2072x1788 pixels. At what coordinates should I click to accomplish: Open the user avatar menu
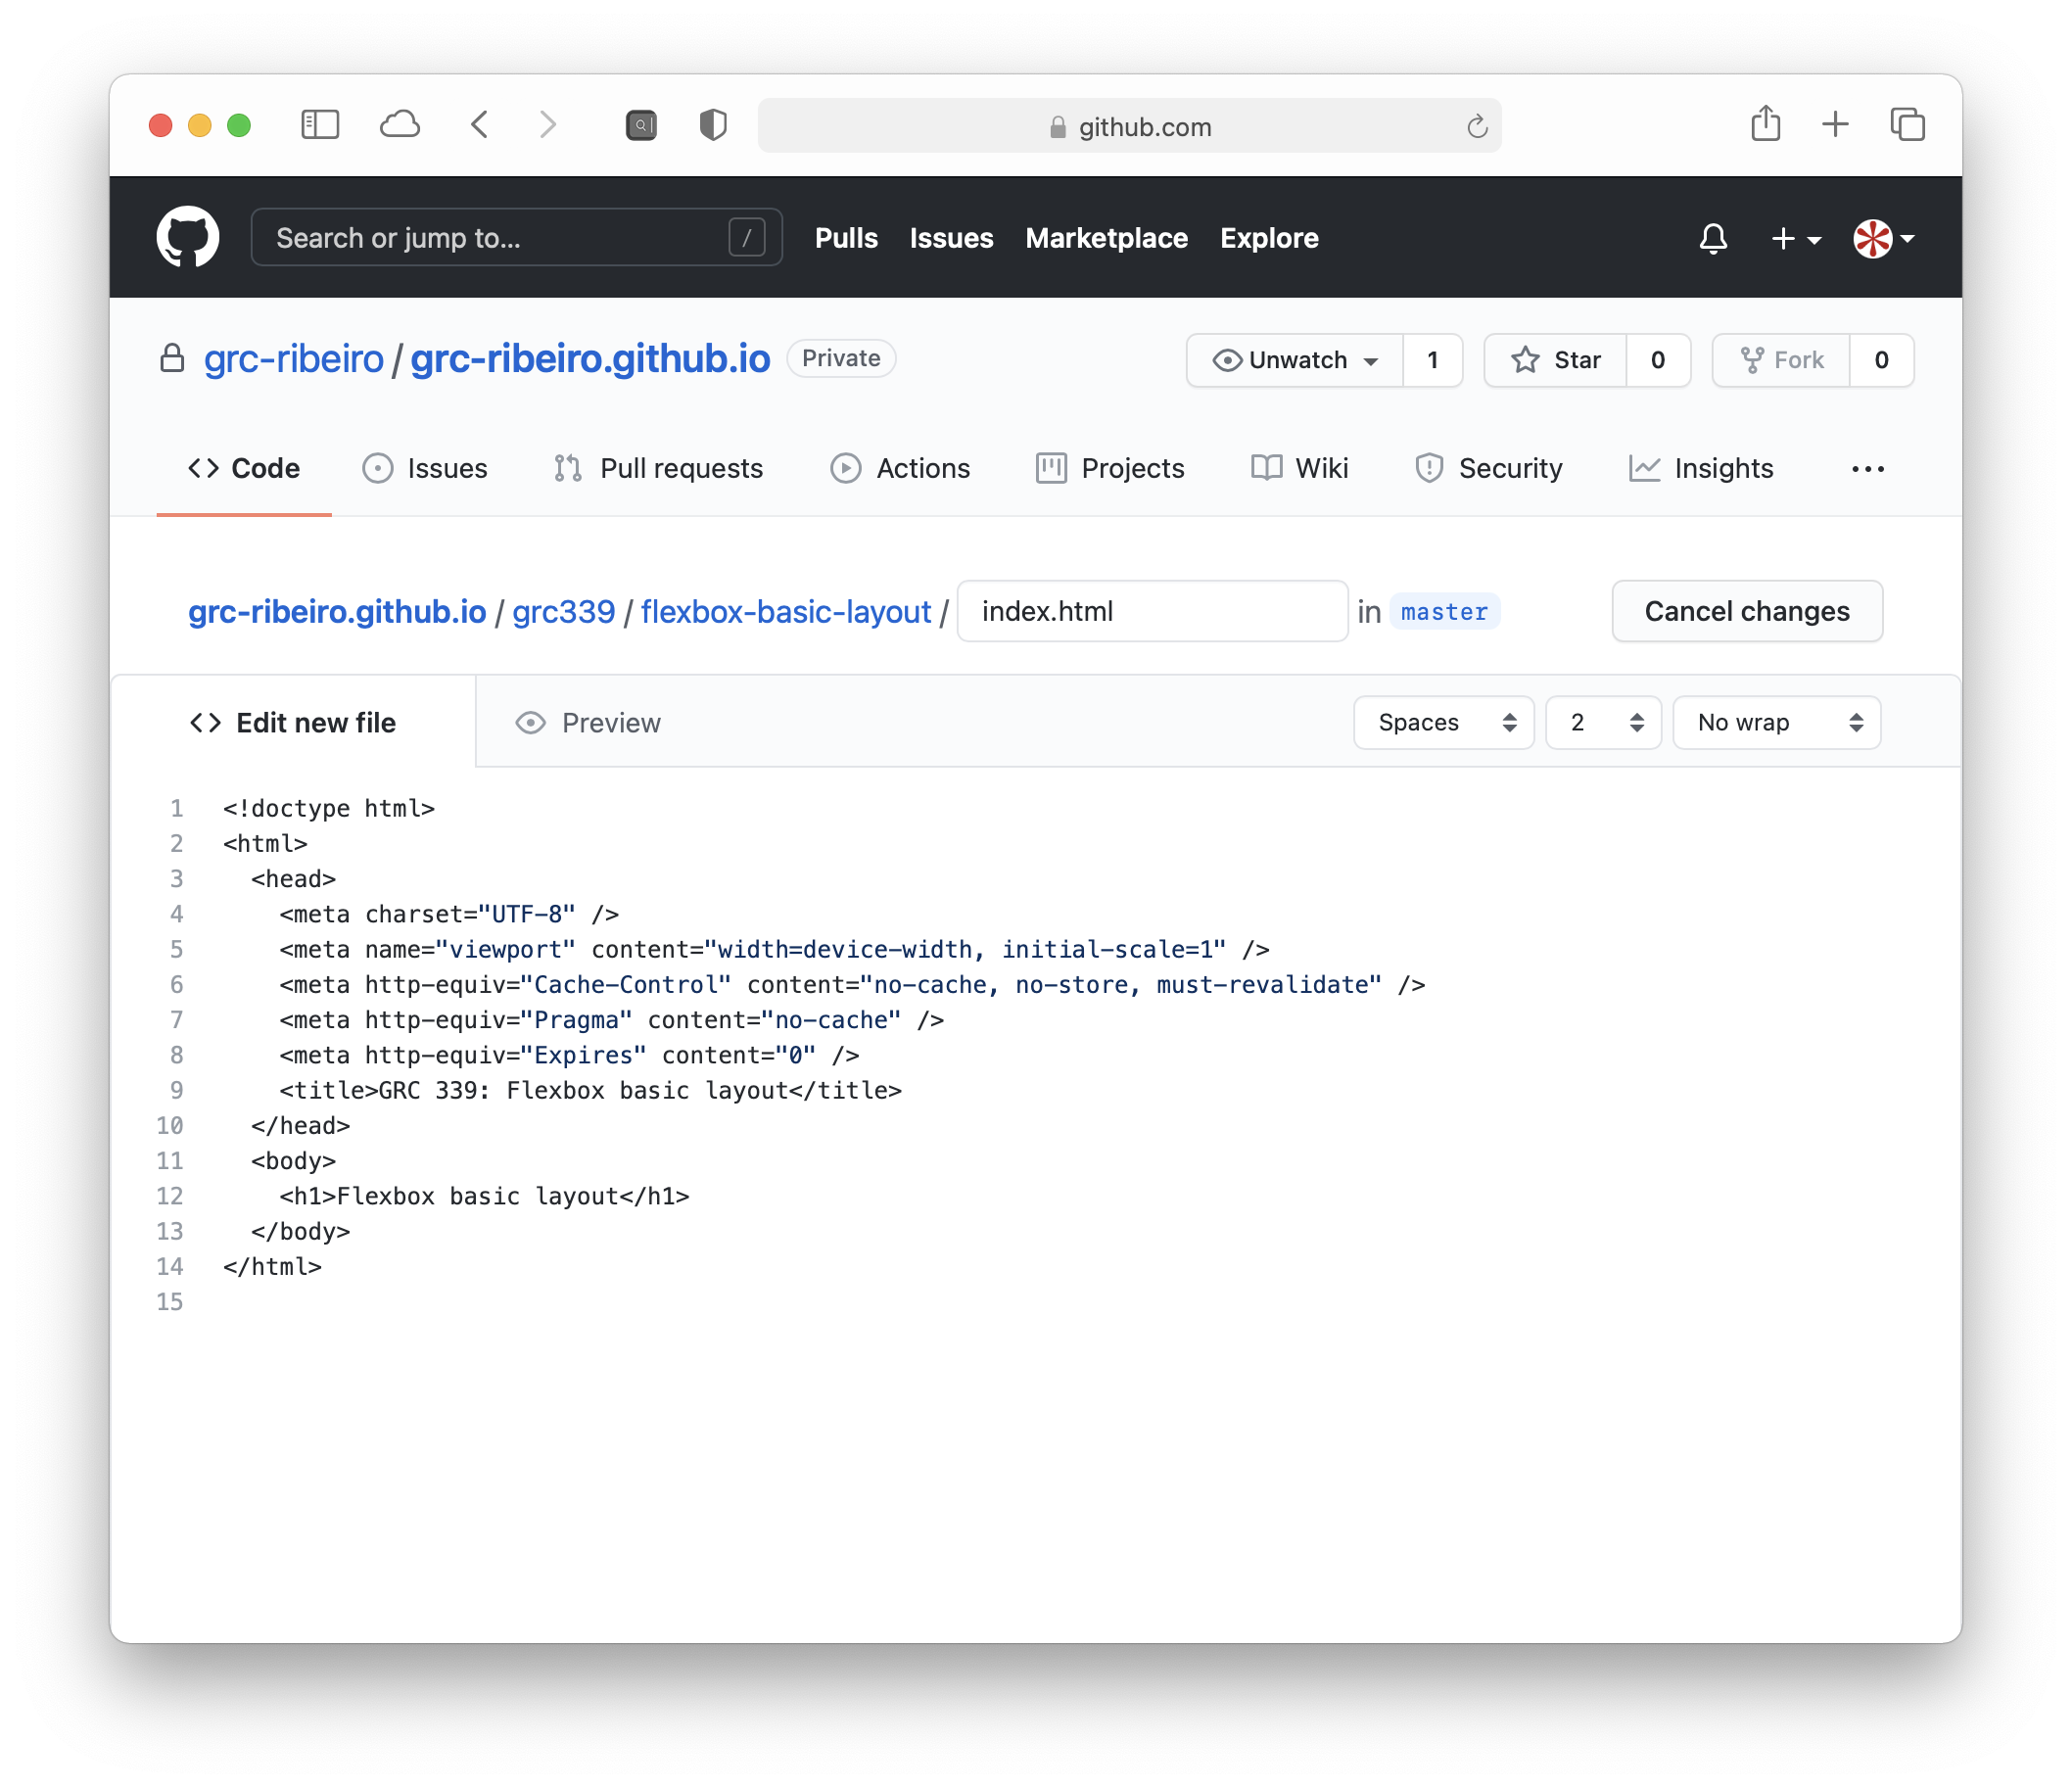pyautogui.click(x=1883, y=238)
